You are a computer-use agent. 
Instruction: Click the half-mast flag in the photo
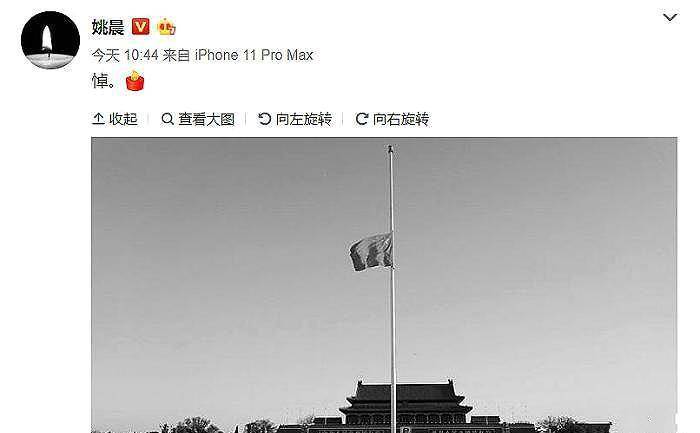tap(371, 252)
